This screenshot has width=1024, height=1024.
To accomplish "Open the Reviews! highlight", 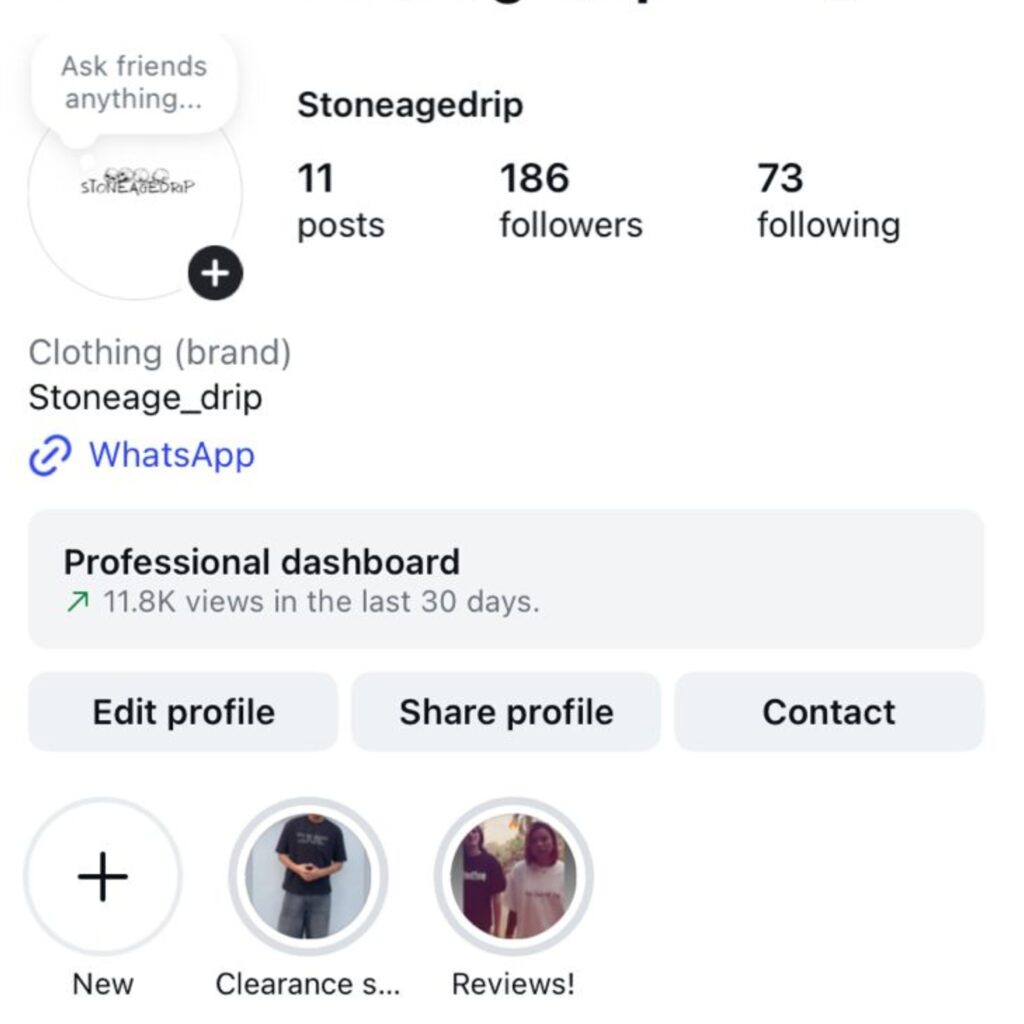I will 513,877.
